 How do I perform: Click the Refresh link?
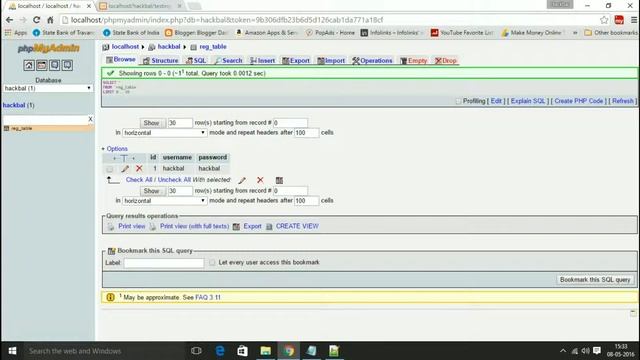[x=623, y=101]
